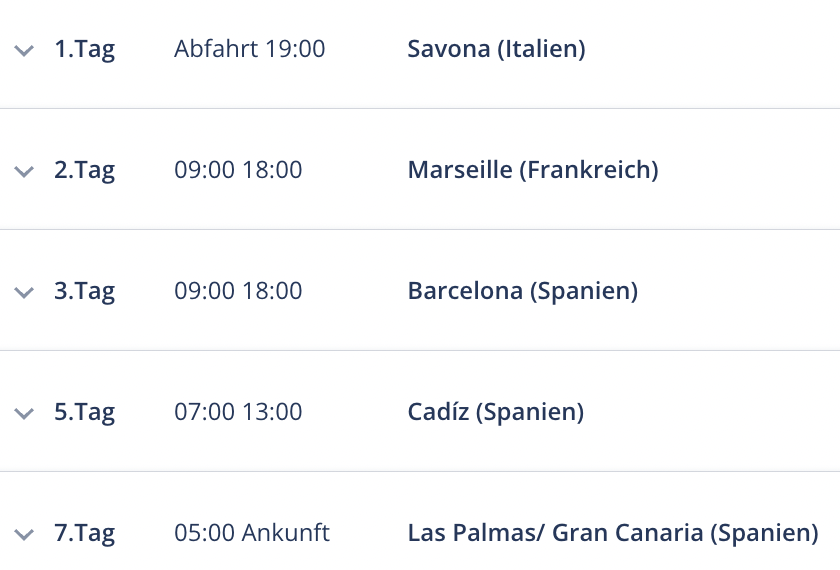Select Savona (Italien) port name

point(497,49)
